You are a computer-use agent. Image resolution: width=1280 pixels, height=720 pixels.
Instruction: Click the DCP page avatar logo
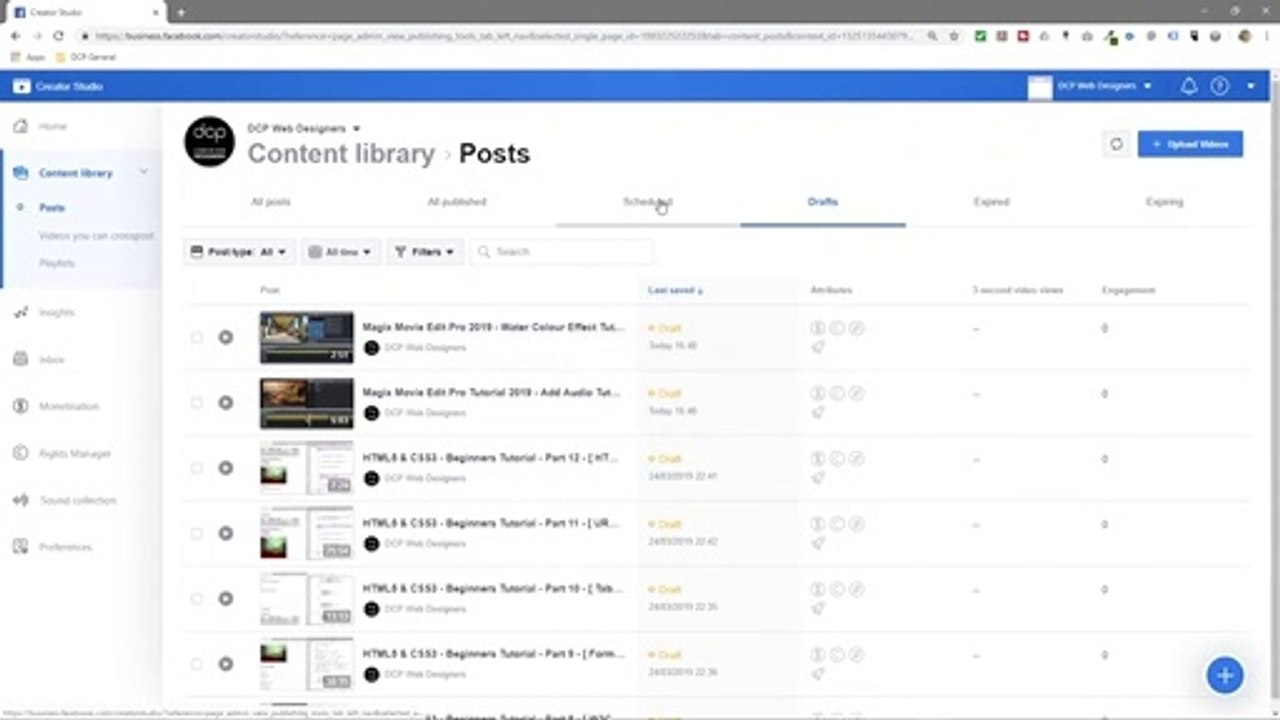pyautogui.click(x=209, y=142)
